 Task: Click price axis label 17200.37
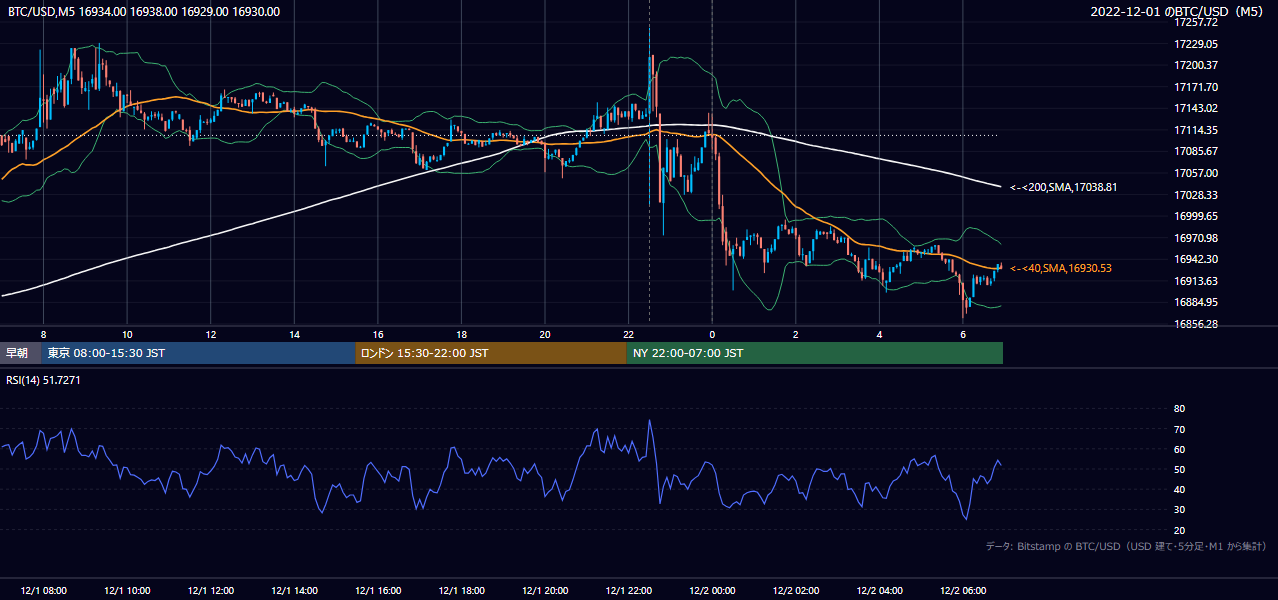[x=1196, y=65]
